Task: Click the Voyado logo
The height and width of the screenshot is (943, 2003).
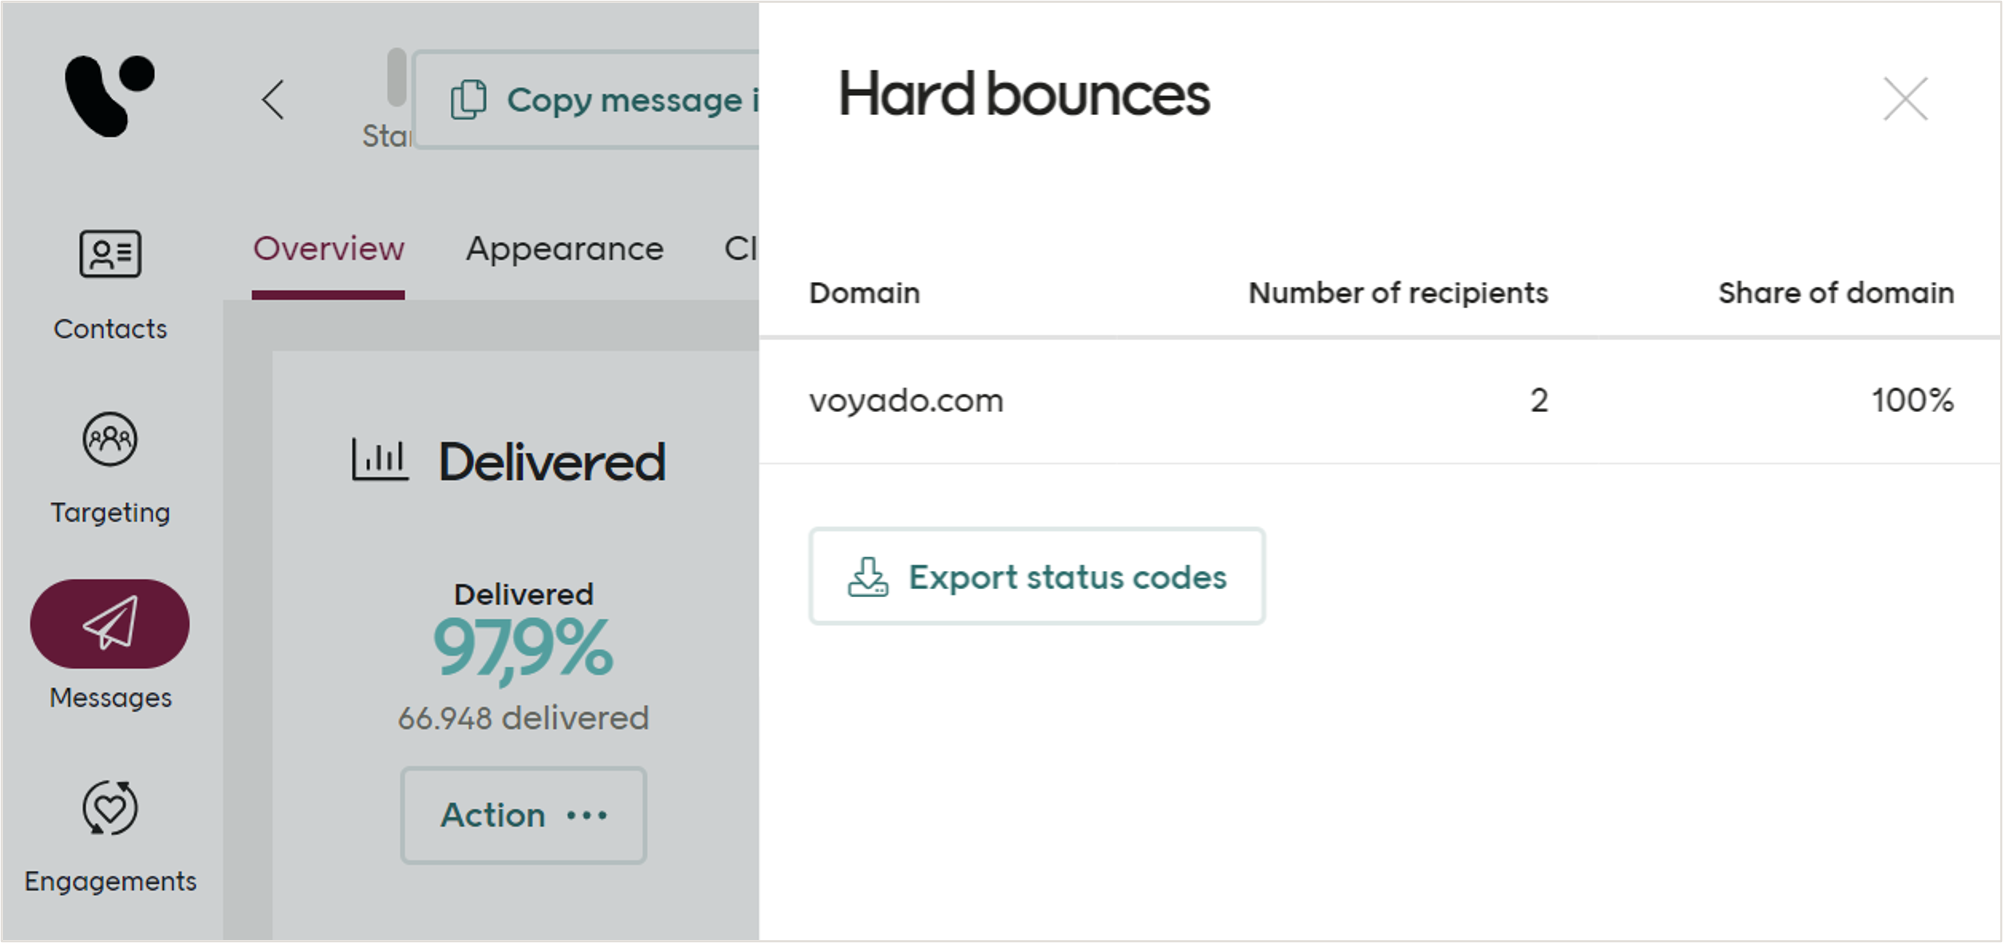Action: click(110, 97)
